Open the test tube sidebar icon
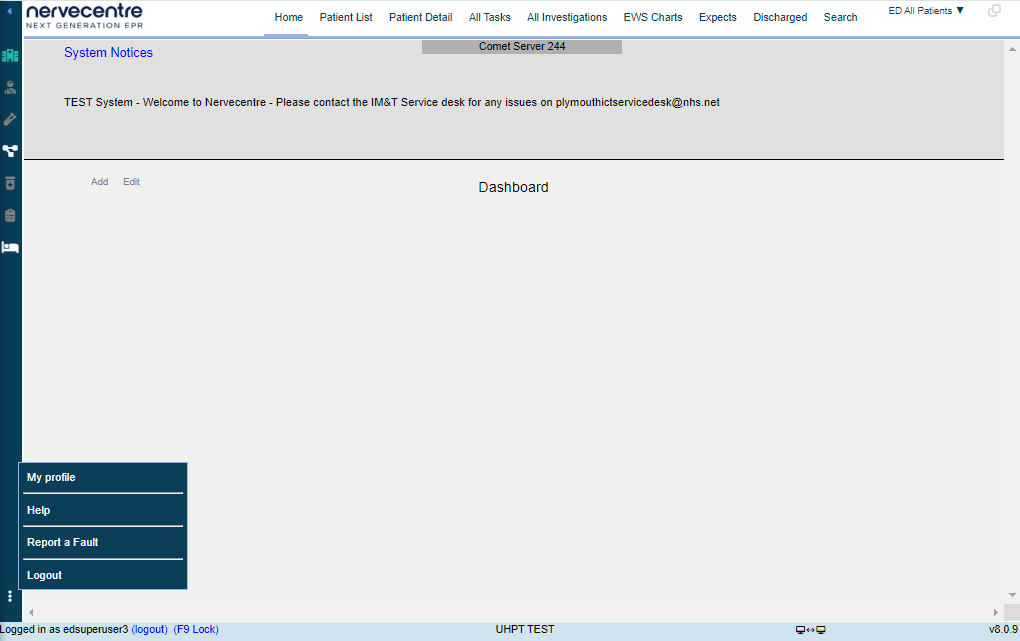Viewport: 1020px width, 641px height. (x=10, y=119)
